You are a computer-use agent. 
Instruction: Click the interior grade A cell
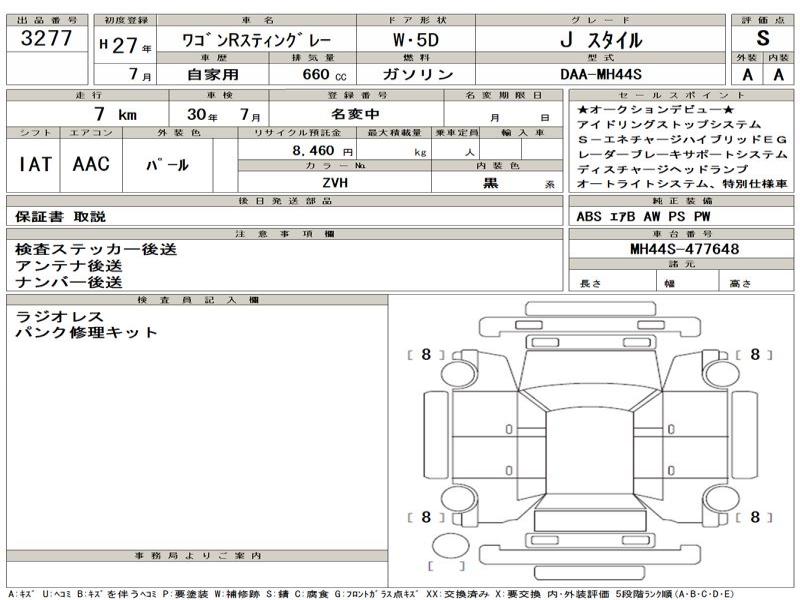[x=779, y=75]
